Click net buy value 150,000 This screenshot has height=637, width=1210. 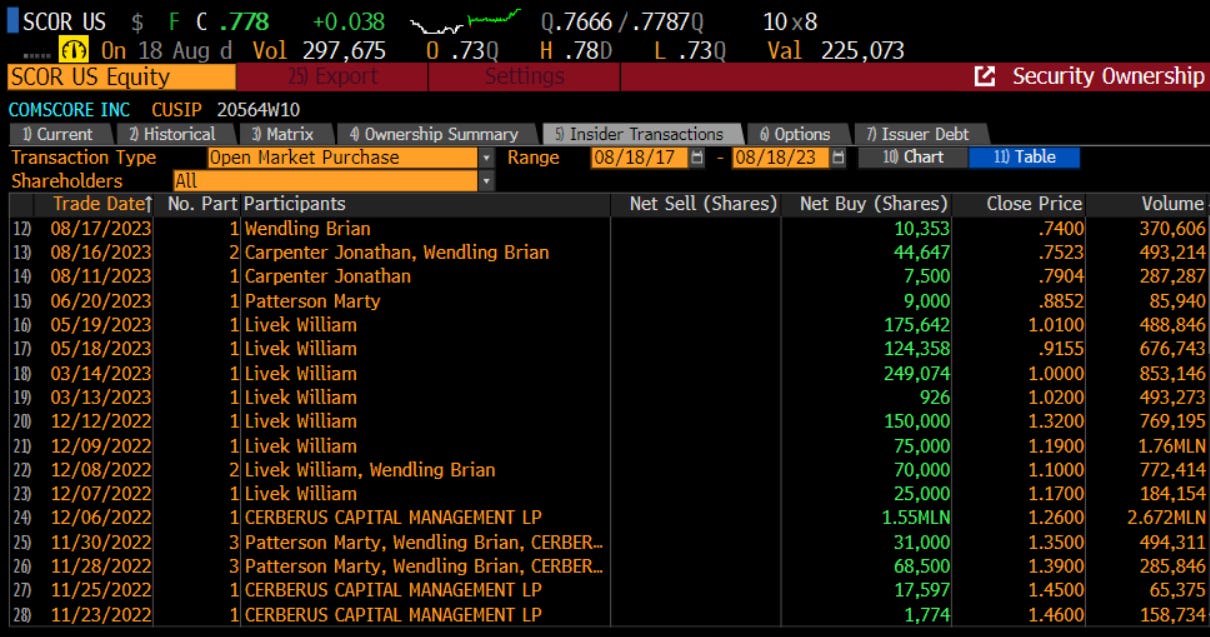click(917, 421)
